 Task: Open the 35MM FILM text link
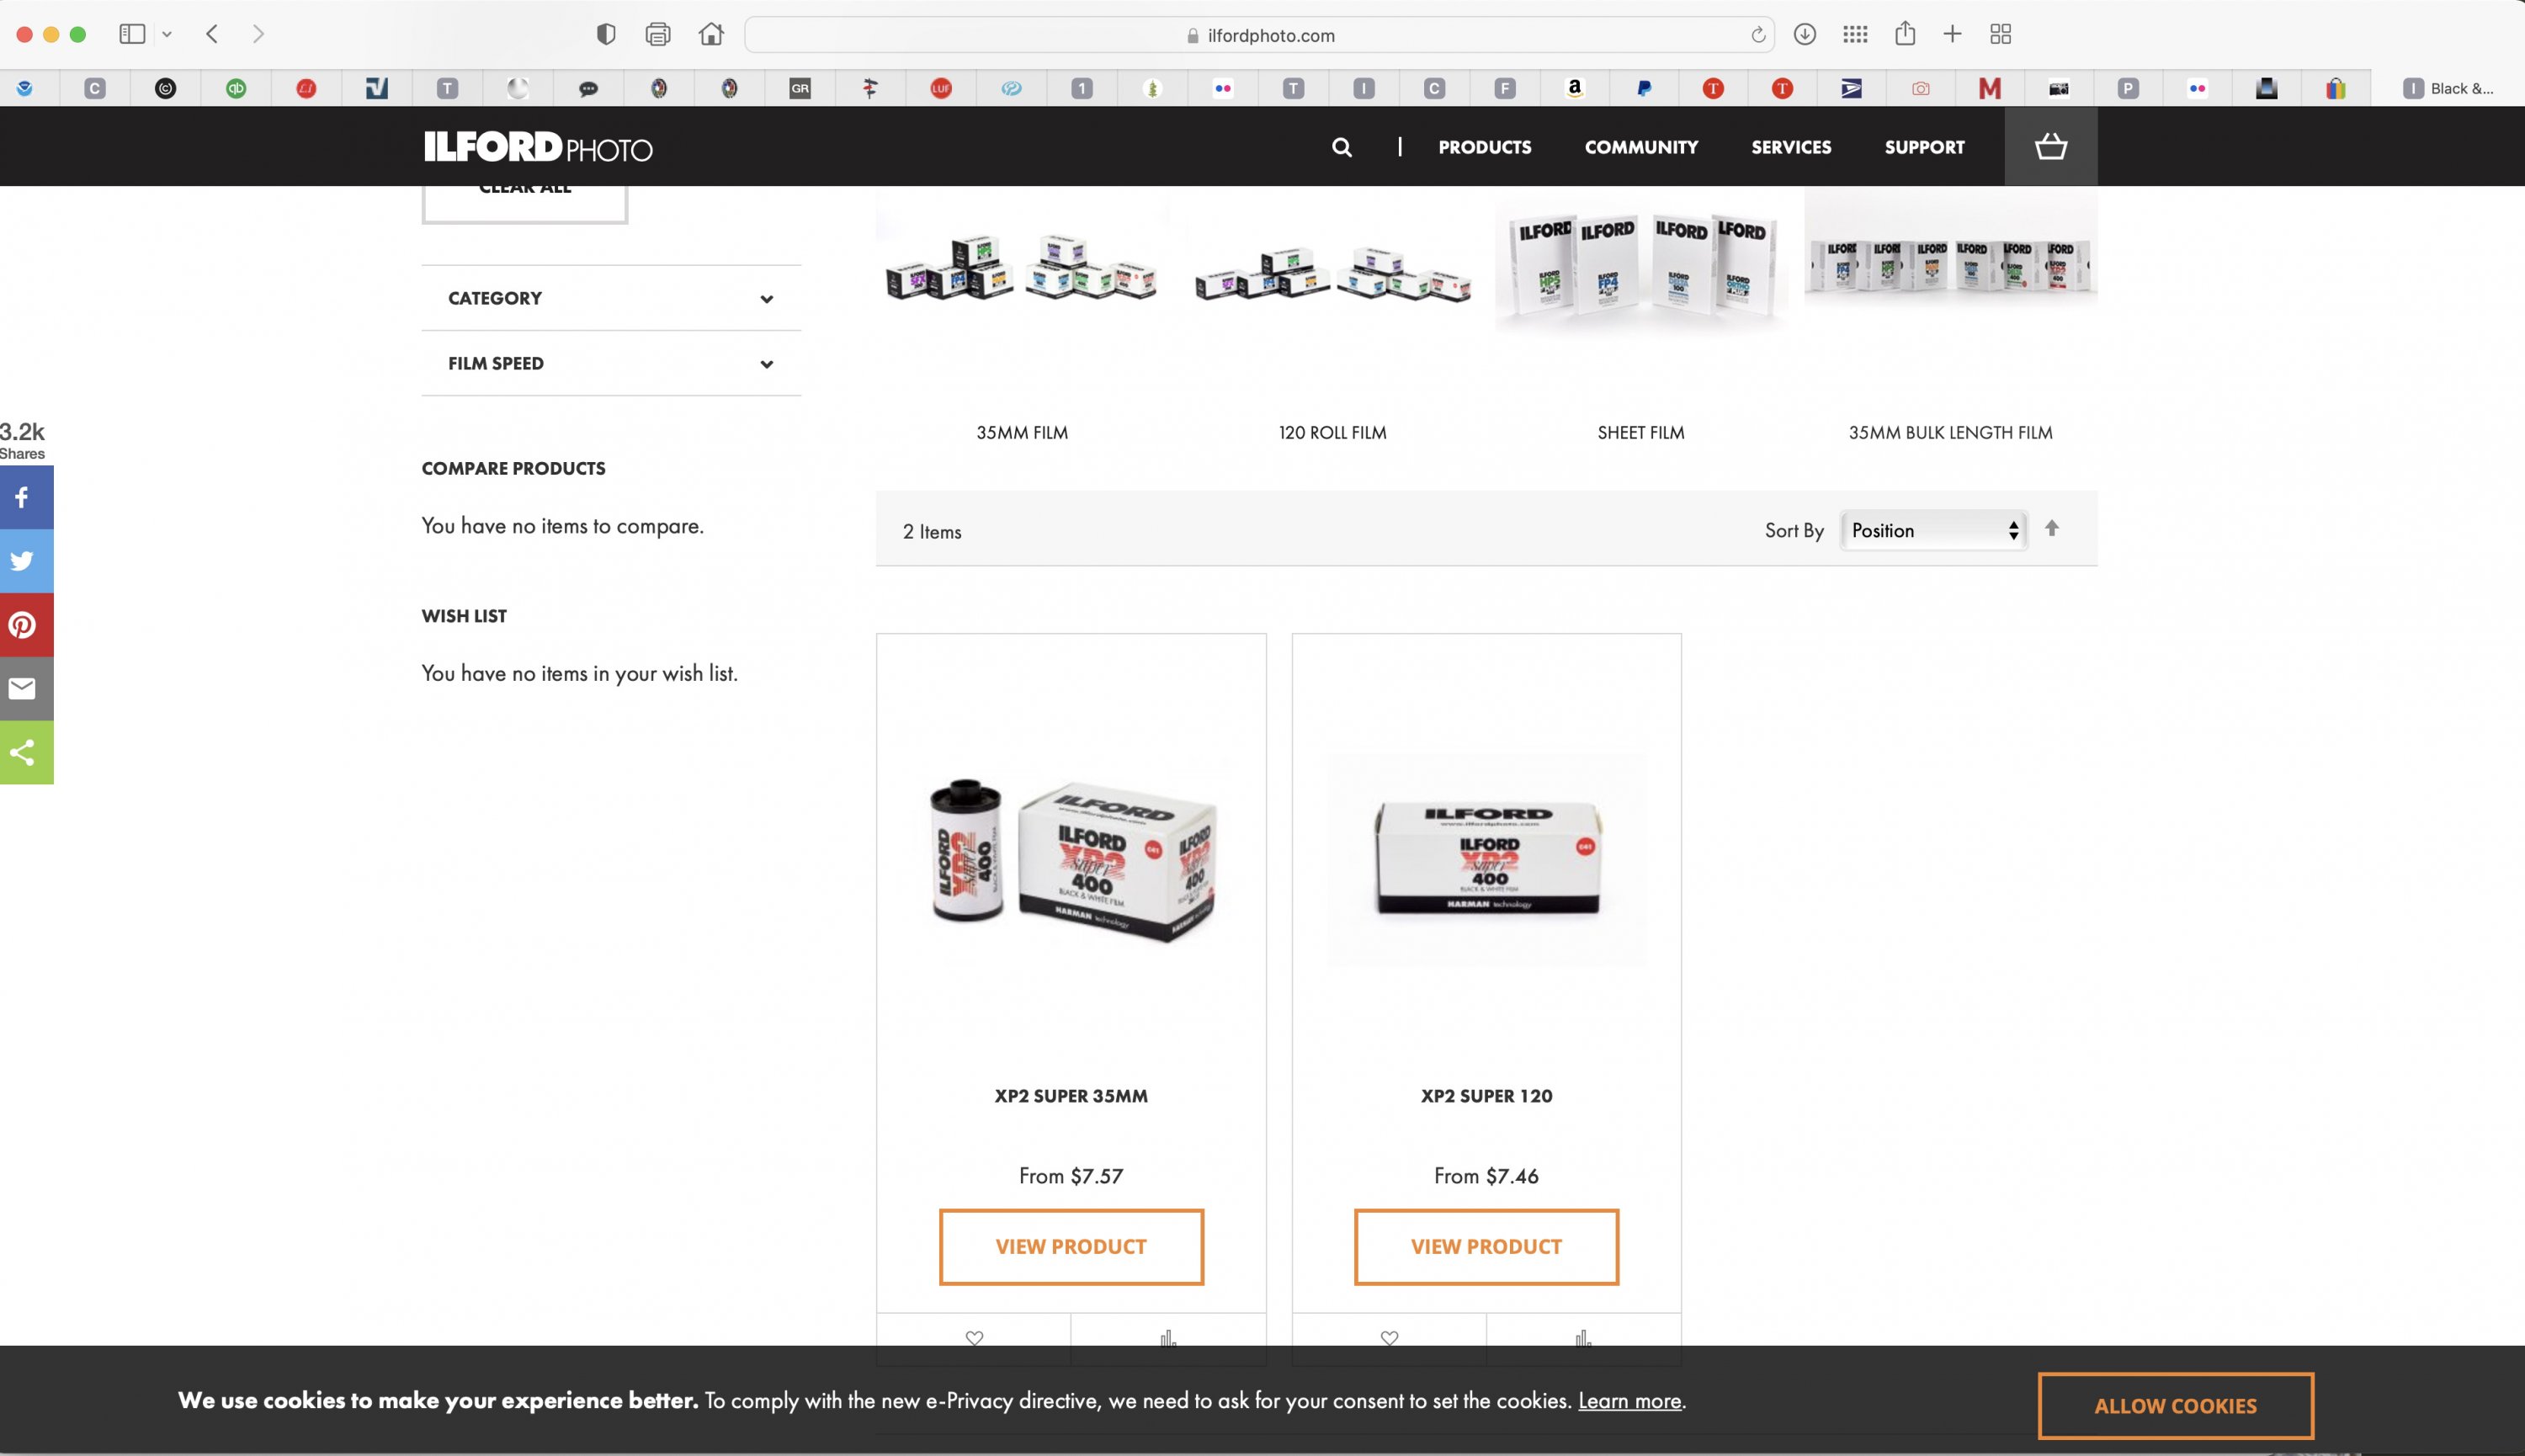point(1022,432)
